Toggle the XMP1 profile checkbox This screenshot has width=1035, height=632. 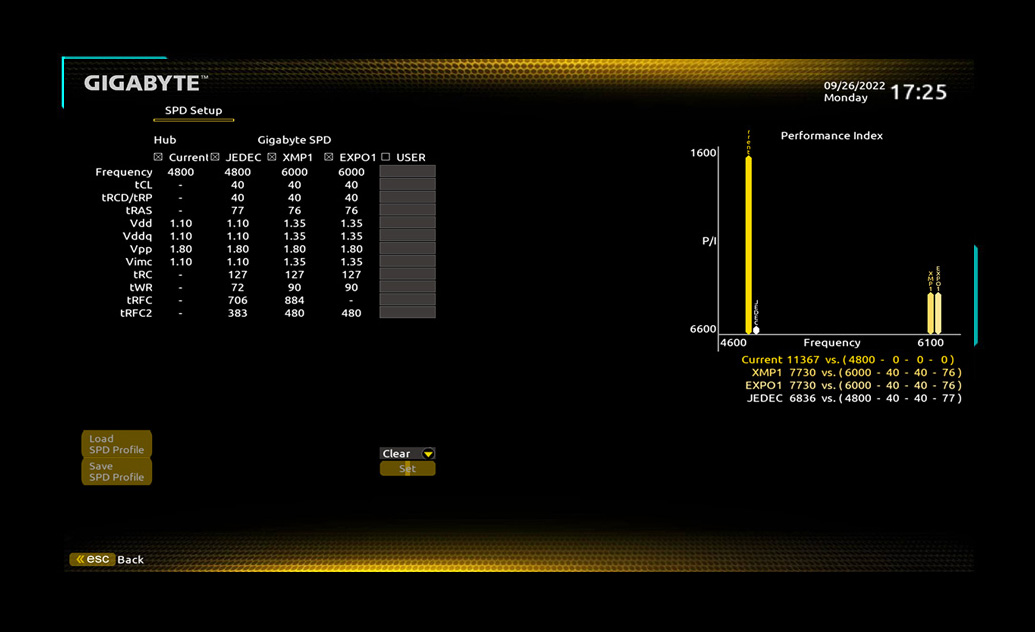pos(271,157)
